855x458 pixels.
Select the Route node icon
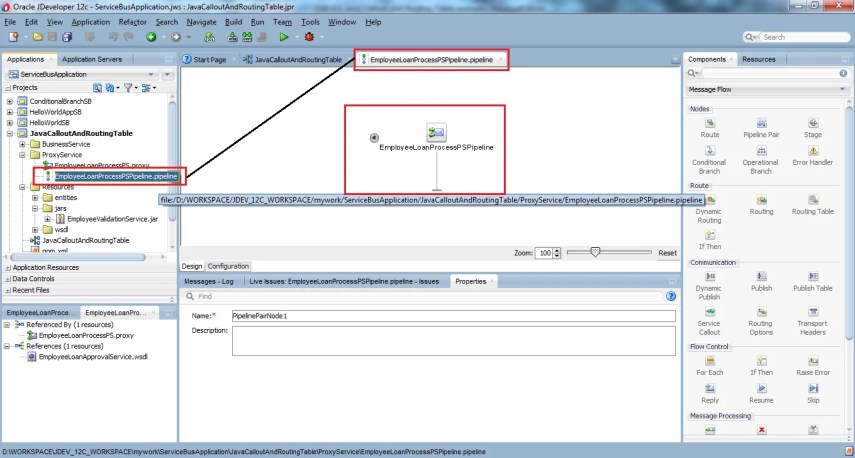(709, 123)
